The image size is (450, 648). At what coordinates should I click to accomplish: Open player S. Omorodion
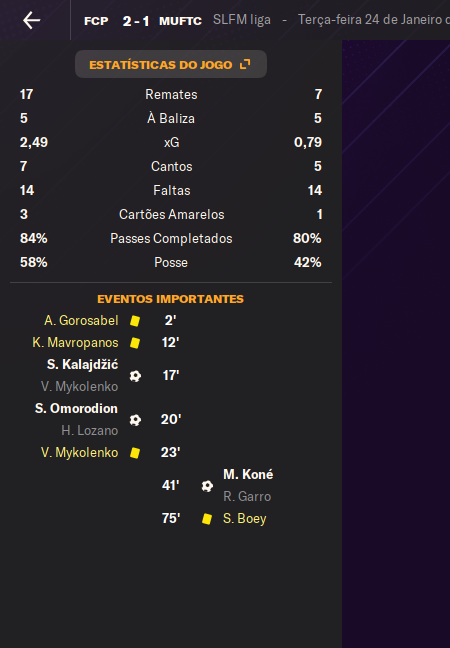point(76,409)
